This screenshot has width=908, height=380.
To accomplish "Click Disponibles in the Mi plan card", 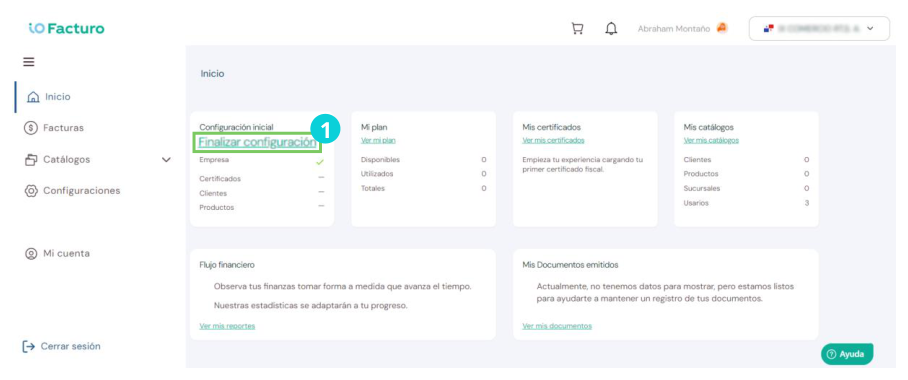I will 380,160.
